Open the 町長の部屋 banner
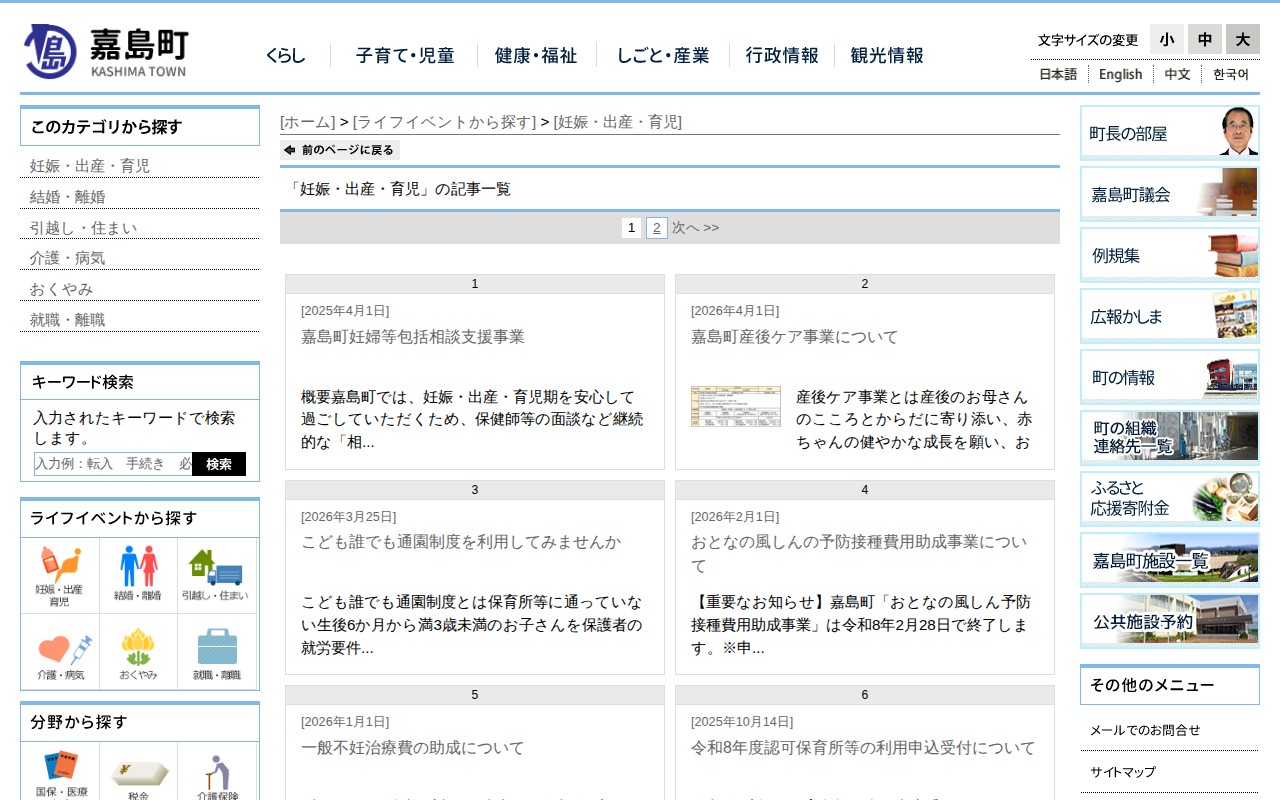Viewport: 1280px width, 800px height. [1169, 133]
